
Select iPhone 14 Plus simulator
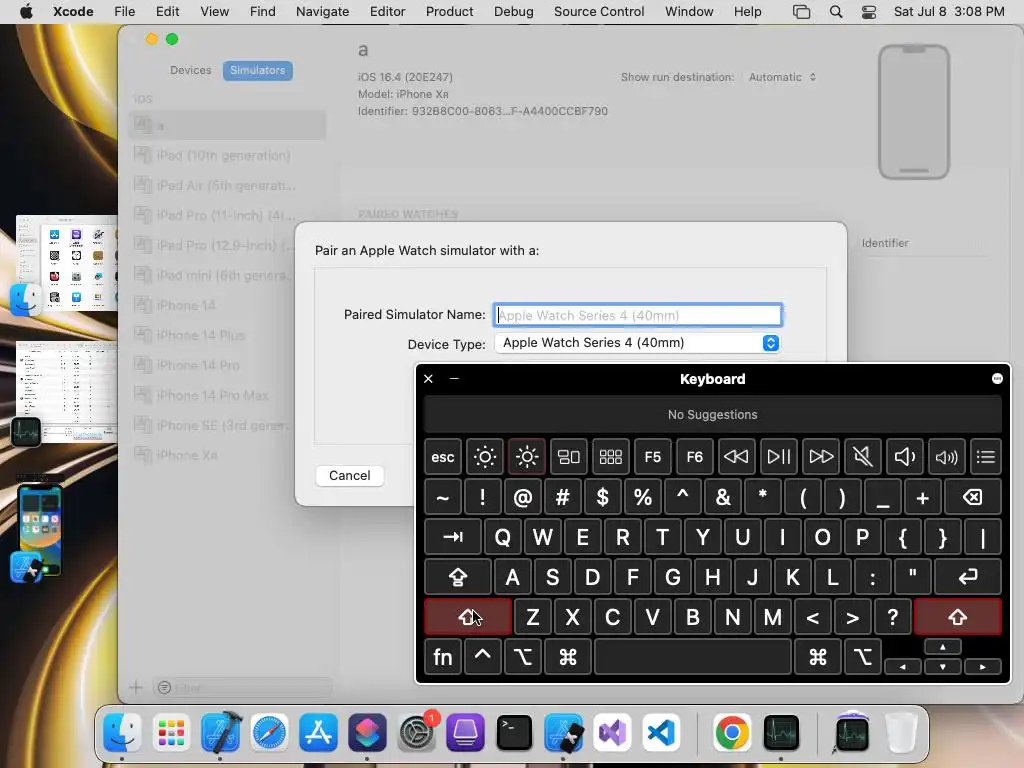coord(227,335)
